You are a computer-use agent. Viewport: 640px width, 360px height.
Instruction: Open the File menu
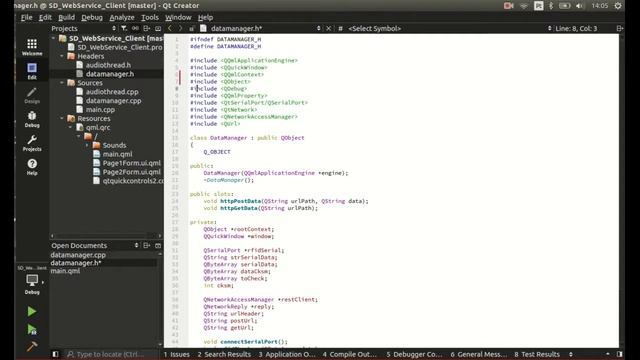27,17
